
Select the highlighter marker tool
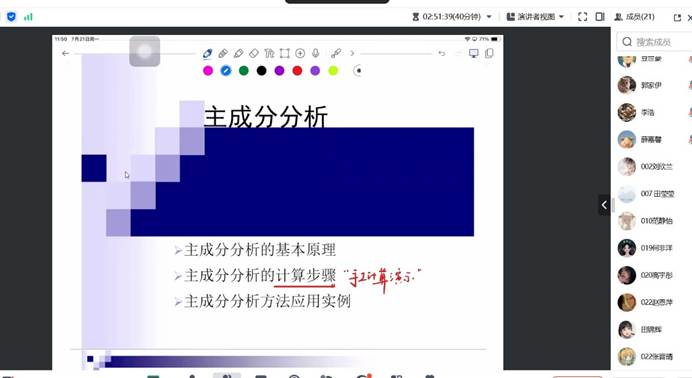238,53
